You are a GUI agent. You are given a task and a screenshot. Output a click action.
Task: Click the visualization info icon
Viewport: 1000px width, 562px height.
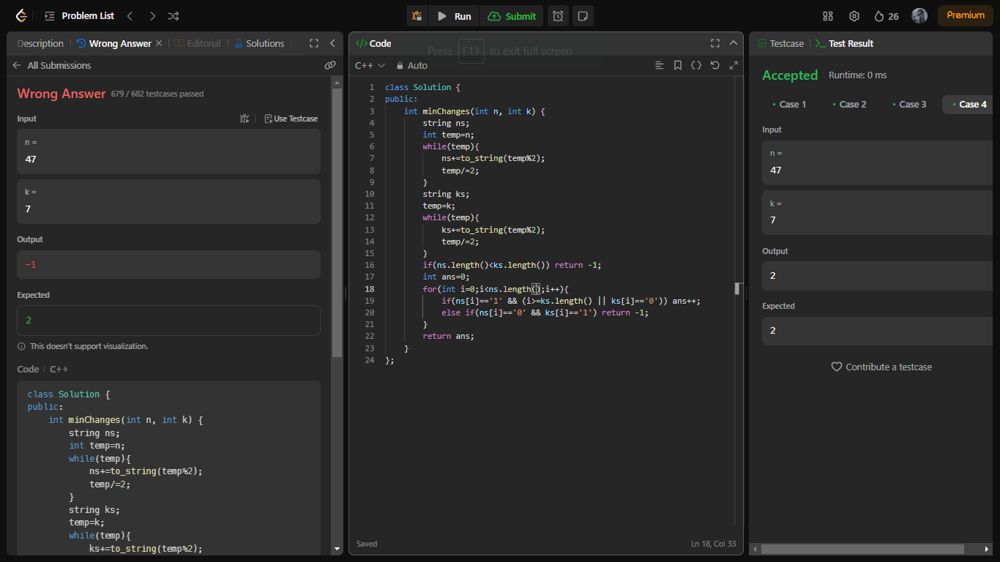[x=21, y=346]
